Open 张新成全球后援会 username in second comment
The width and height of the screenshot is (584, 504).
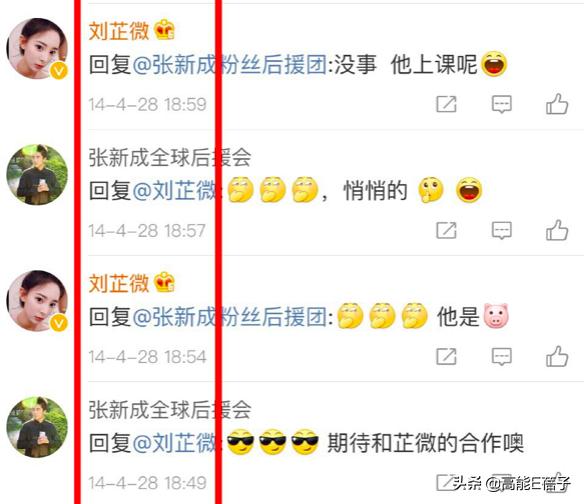tap(170, 157)
